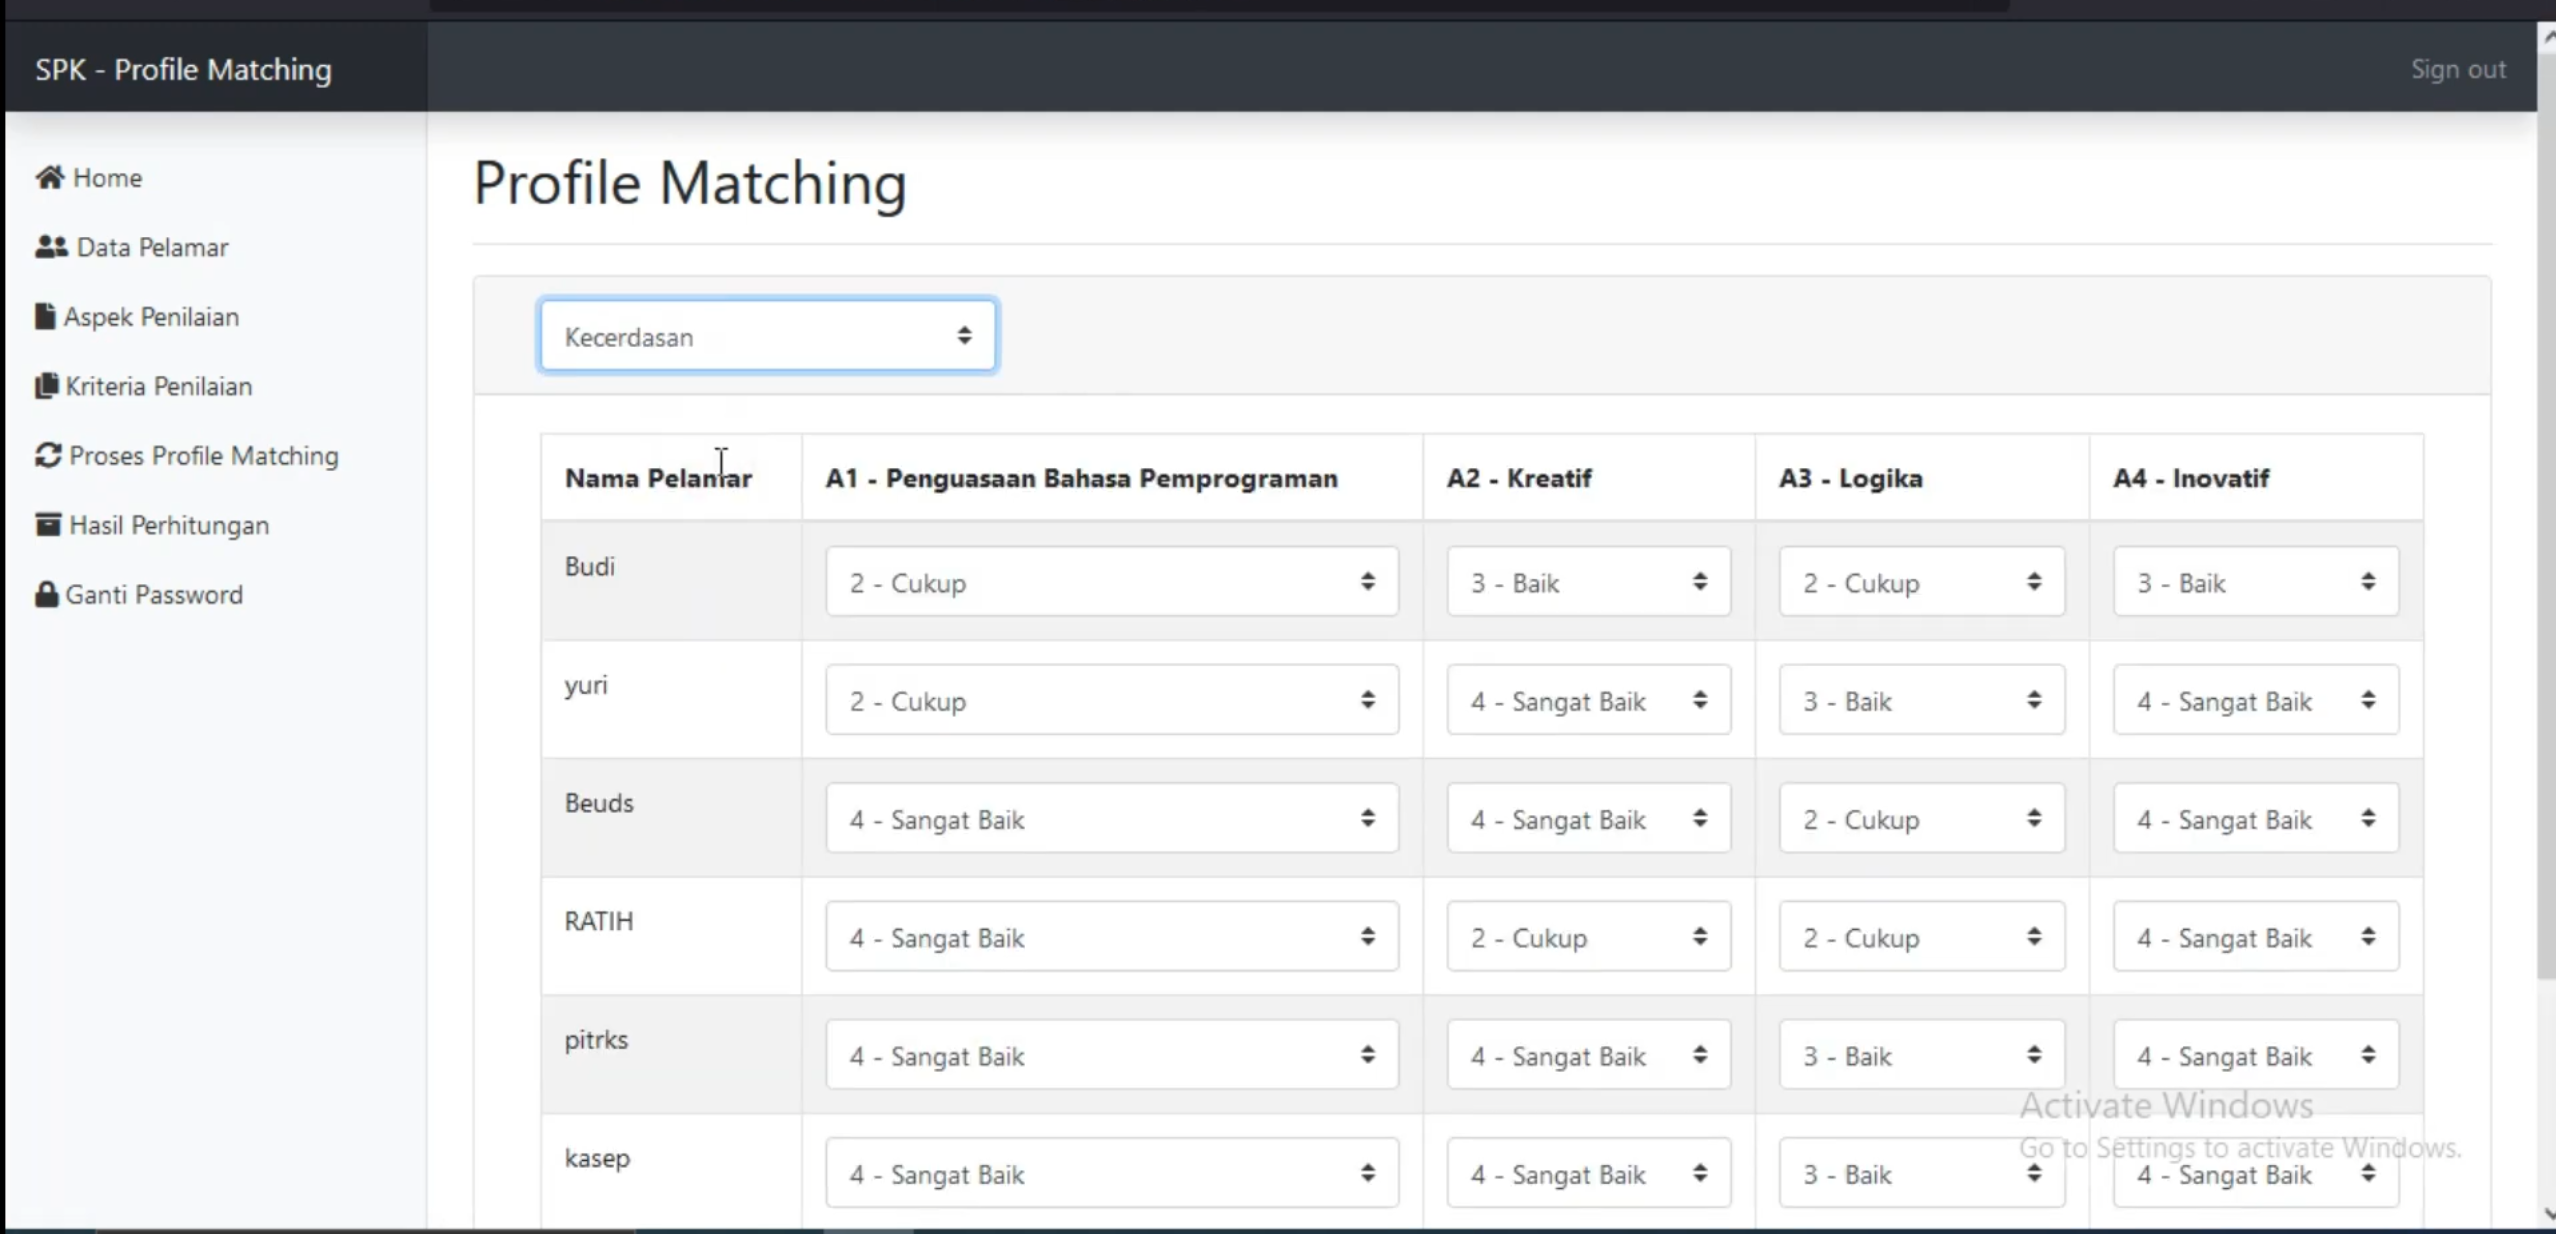
Task: Open RATIH's A4 Inovatif dropdown
Action: [x=2255, y=936]
